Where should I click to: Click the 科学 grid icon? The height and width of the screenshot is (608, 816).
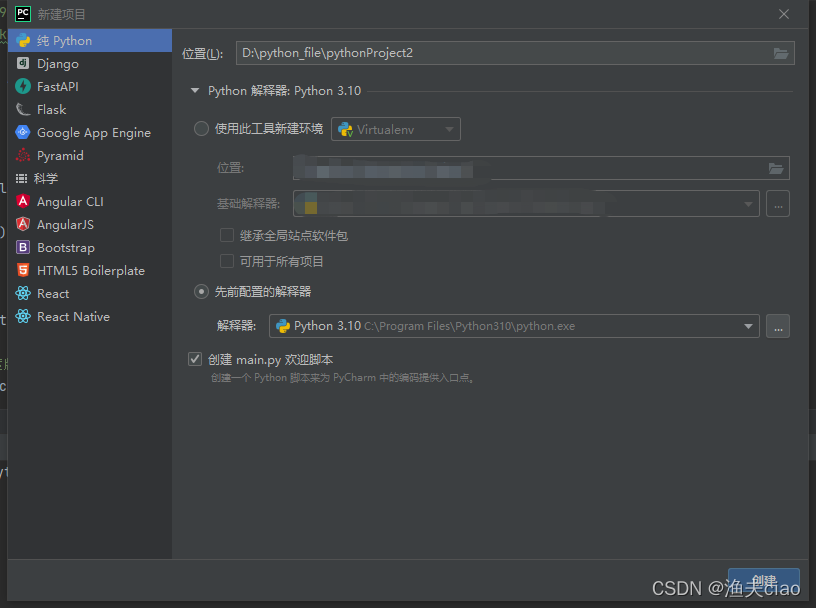point(21,179)
